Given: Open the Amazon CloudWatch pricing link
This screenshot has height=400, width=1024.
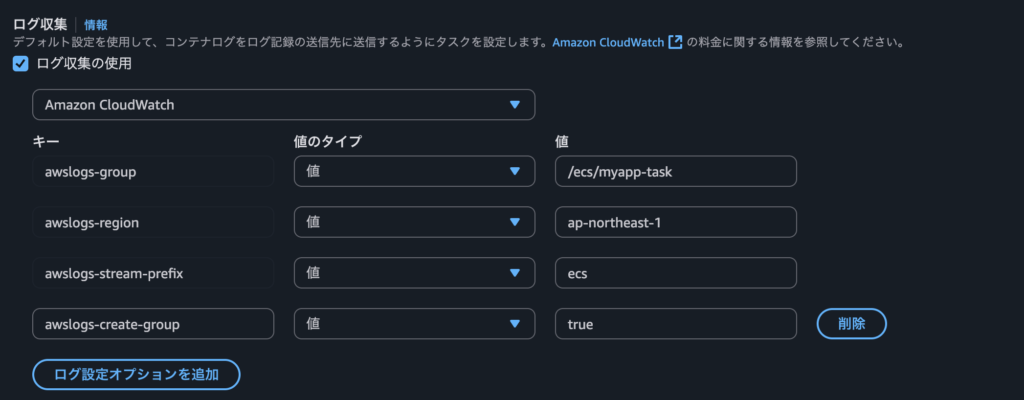Looking at the screenshot, I should [608, 42].
